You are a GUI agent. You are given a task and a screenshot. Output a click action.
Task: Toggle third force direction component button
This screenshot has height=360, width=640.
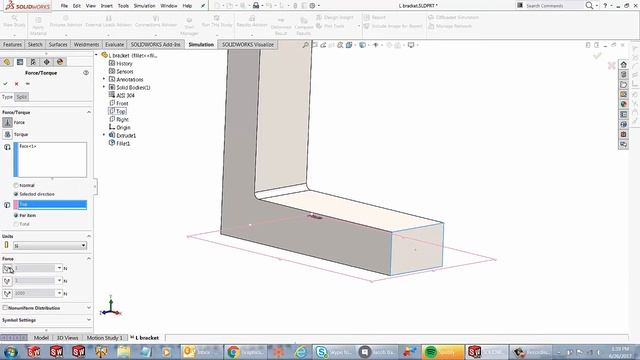[x=7, y=293]
